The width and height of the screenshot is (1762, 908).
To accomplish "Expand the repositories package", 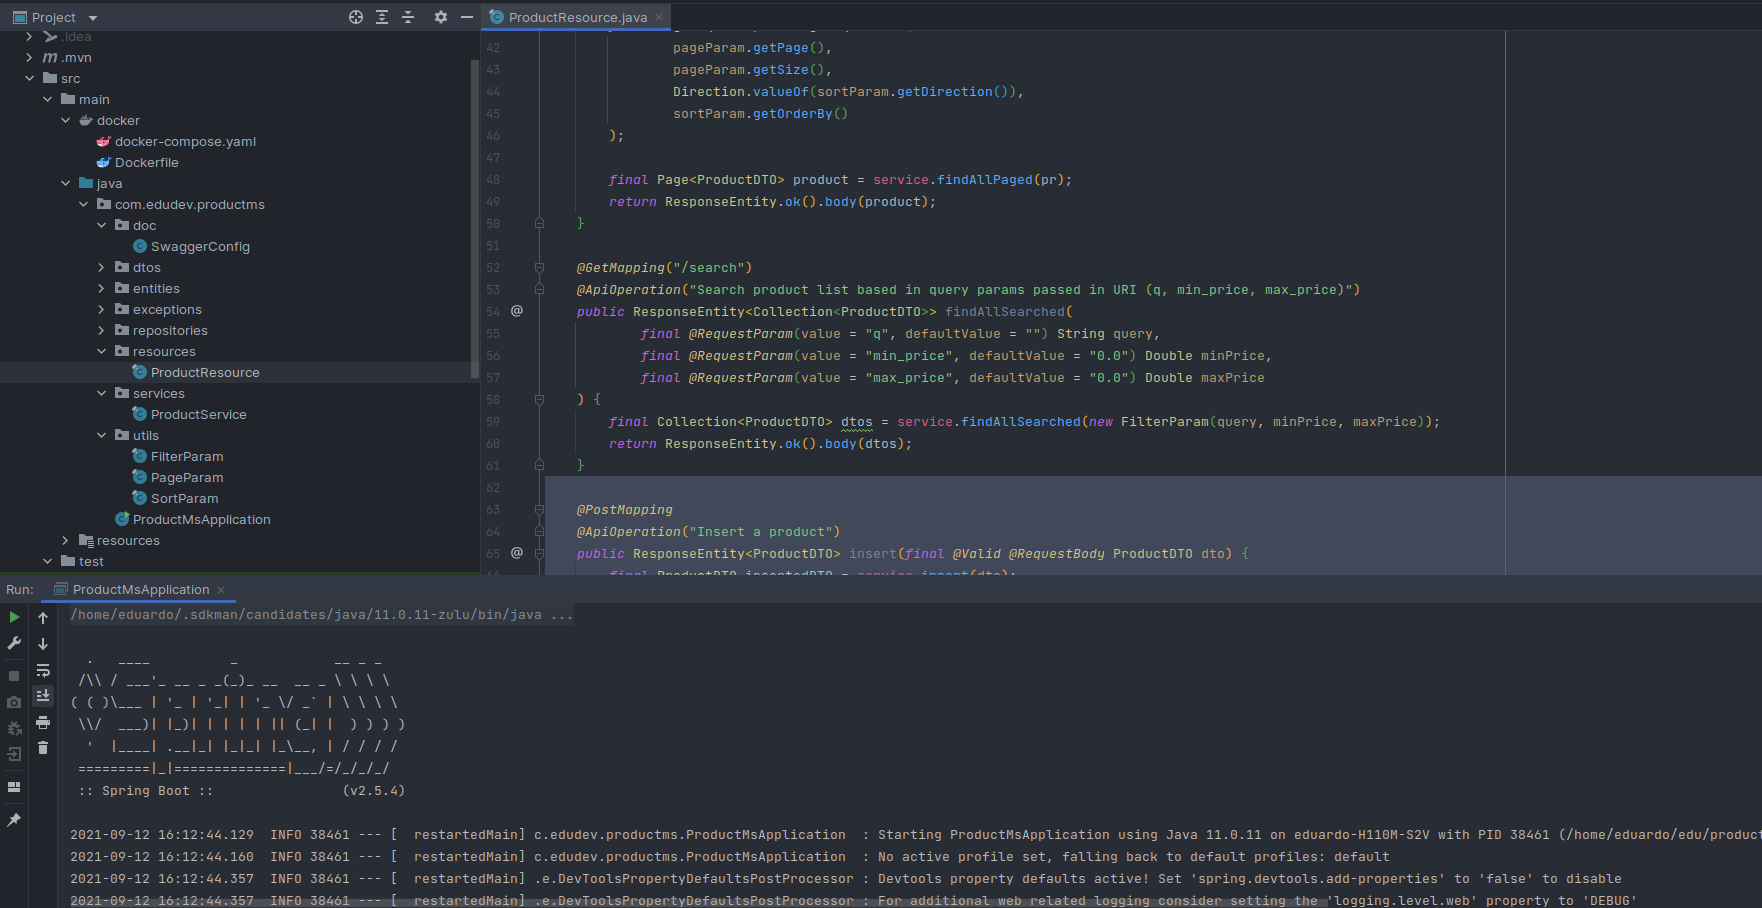I will tap(101, 330).
